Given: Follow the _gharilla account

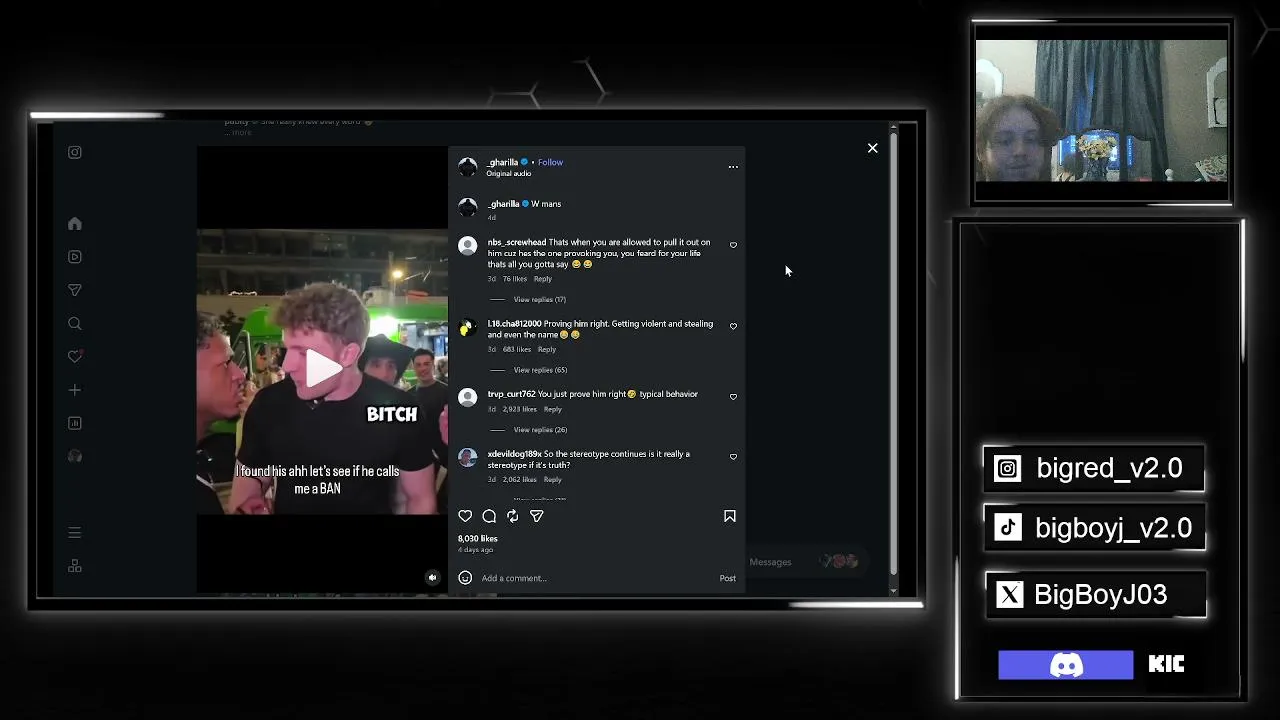Looking at the screenshot, I should 550,162.
